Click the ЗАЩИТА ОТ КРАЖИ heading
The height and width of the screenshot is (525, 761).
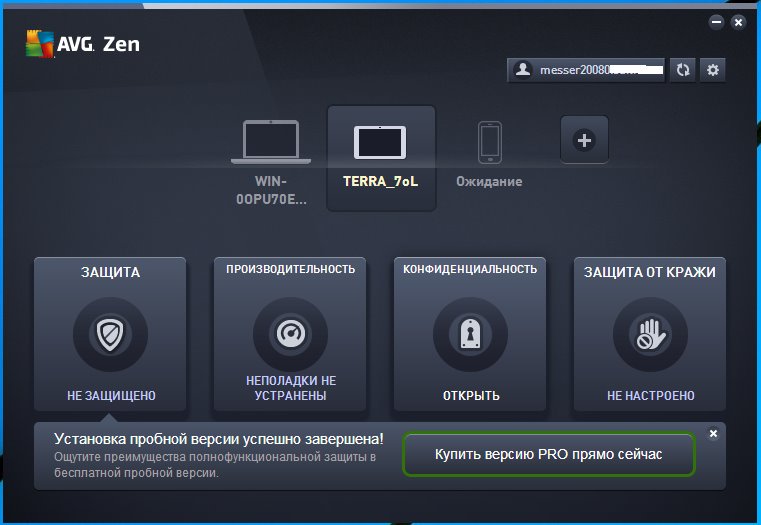[x=650, y=272]
